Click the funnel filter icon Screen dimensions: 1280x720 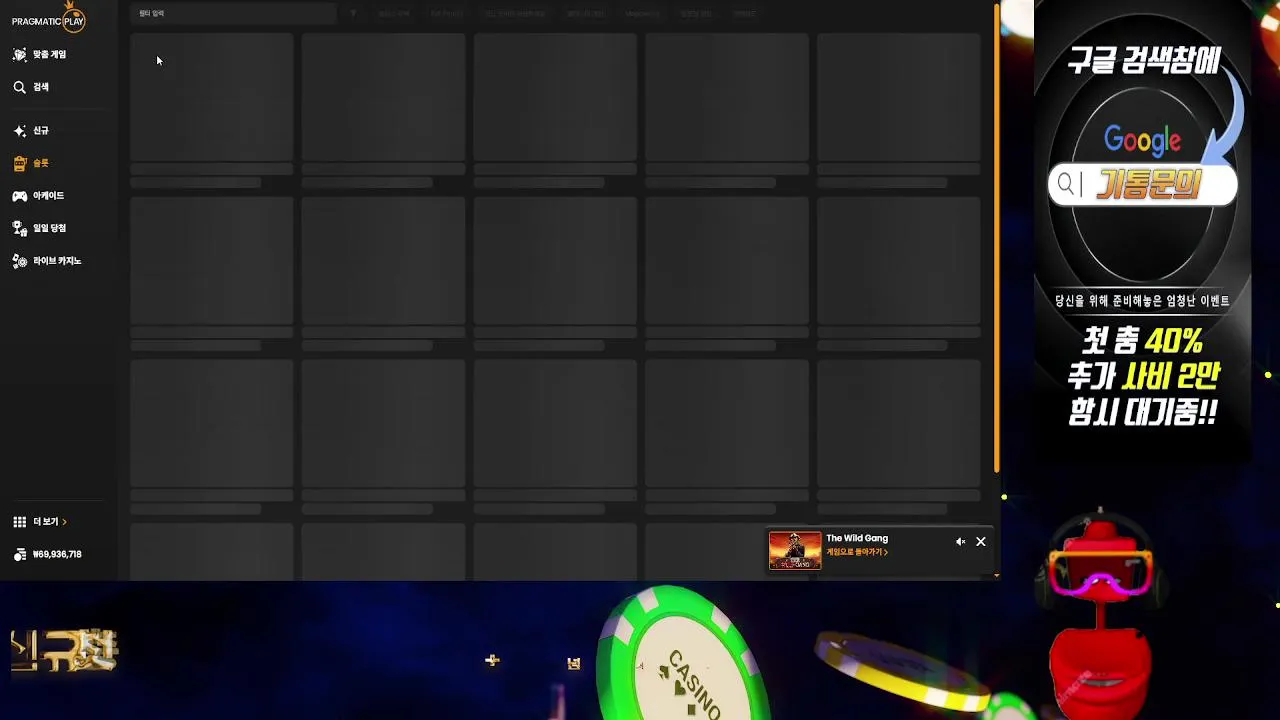(353, 13)
